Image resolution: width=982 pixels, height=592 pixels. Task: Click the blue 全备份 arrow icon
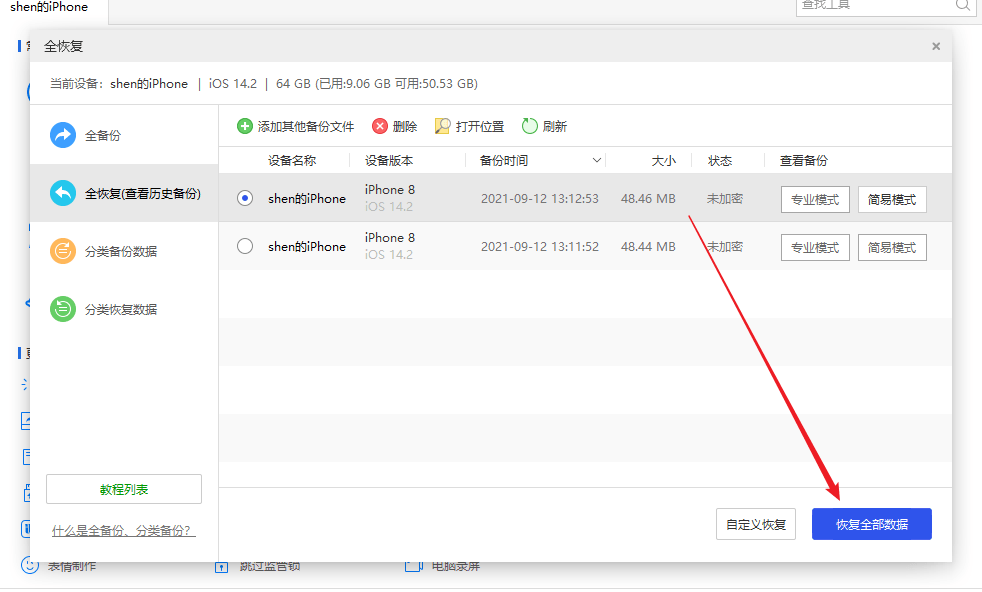(x=63, y=135)
